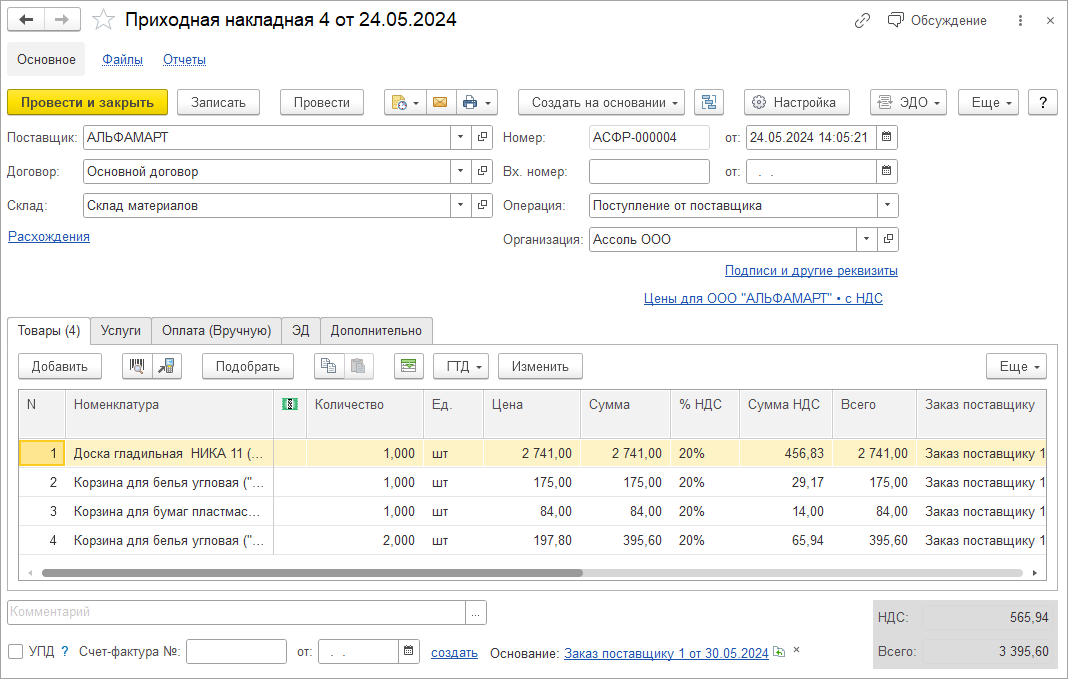Image resolution: width=1068 pixels, height=679 pixels.
Task: Click the copy link chain icon
Action: (x=862, y=20)
